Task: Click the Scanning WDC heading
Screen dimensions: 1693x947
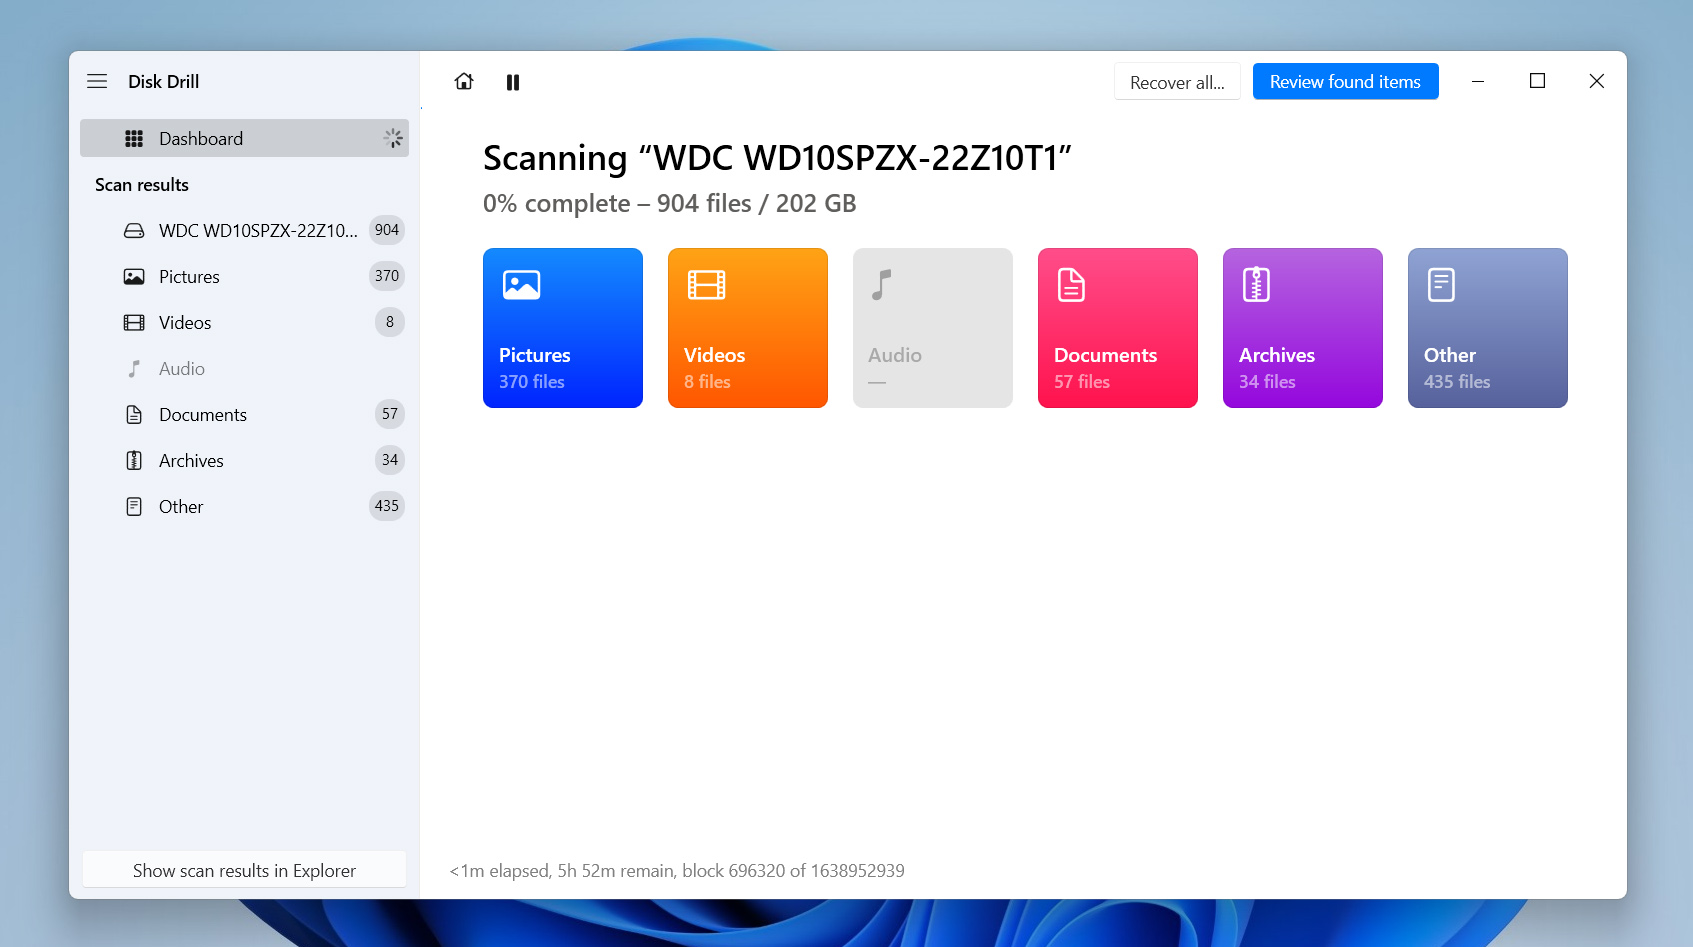Action: coord(777,158)
